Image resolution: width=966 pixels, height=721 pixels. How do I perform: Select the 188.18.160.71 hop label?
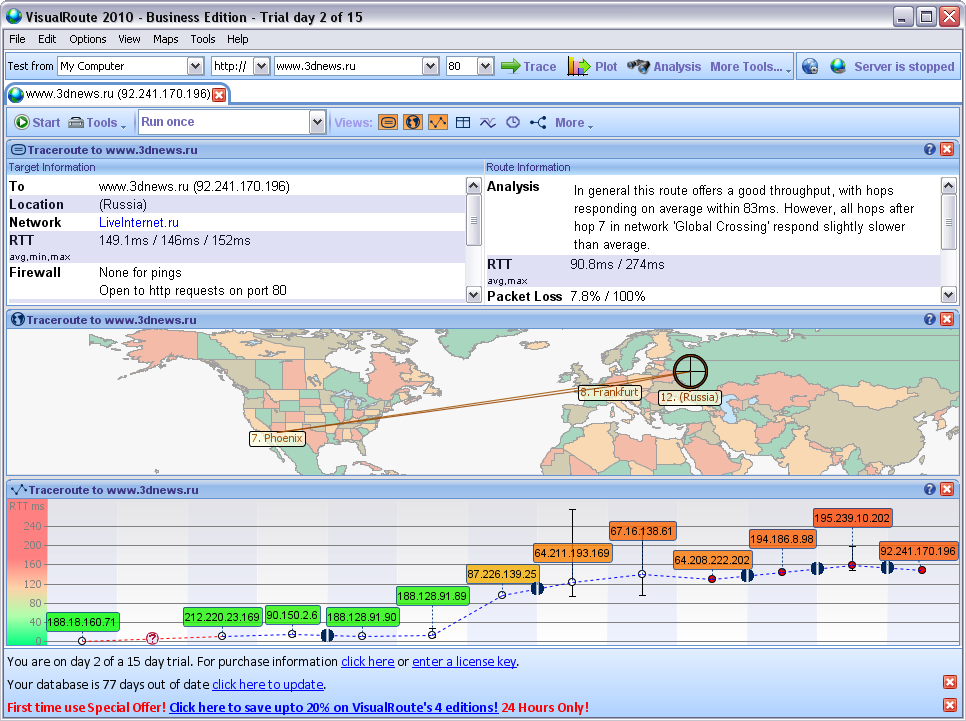pyautogui.click(x=82, y=622)
